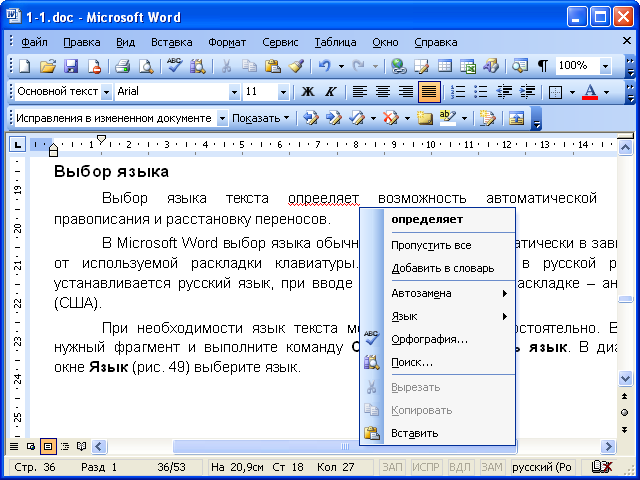Open the Правка menu
The width and height of the screenshot is (640, 480).
click(82, 42)
